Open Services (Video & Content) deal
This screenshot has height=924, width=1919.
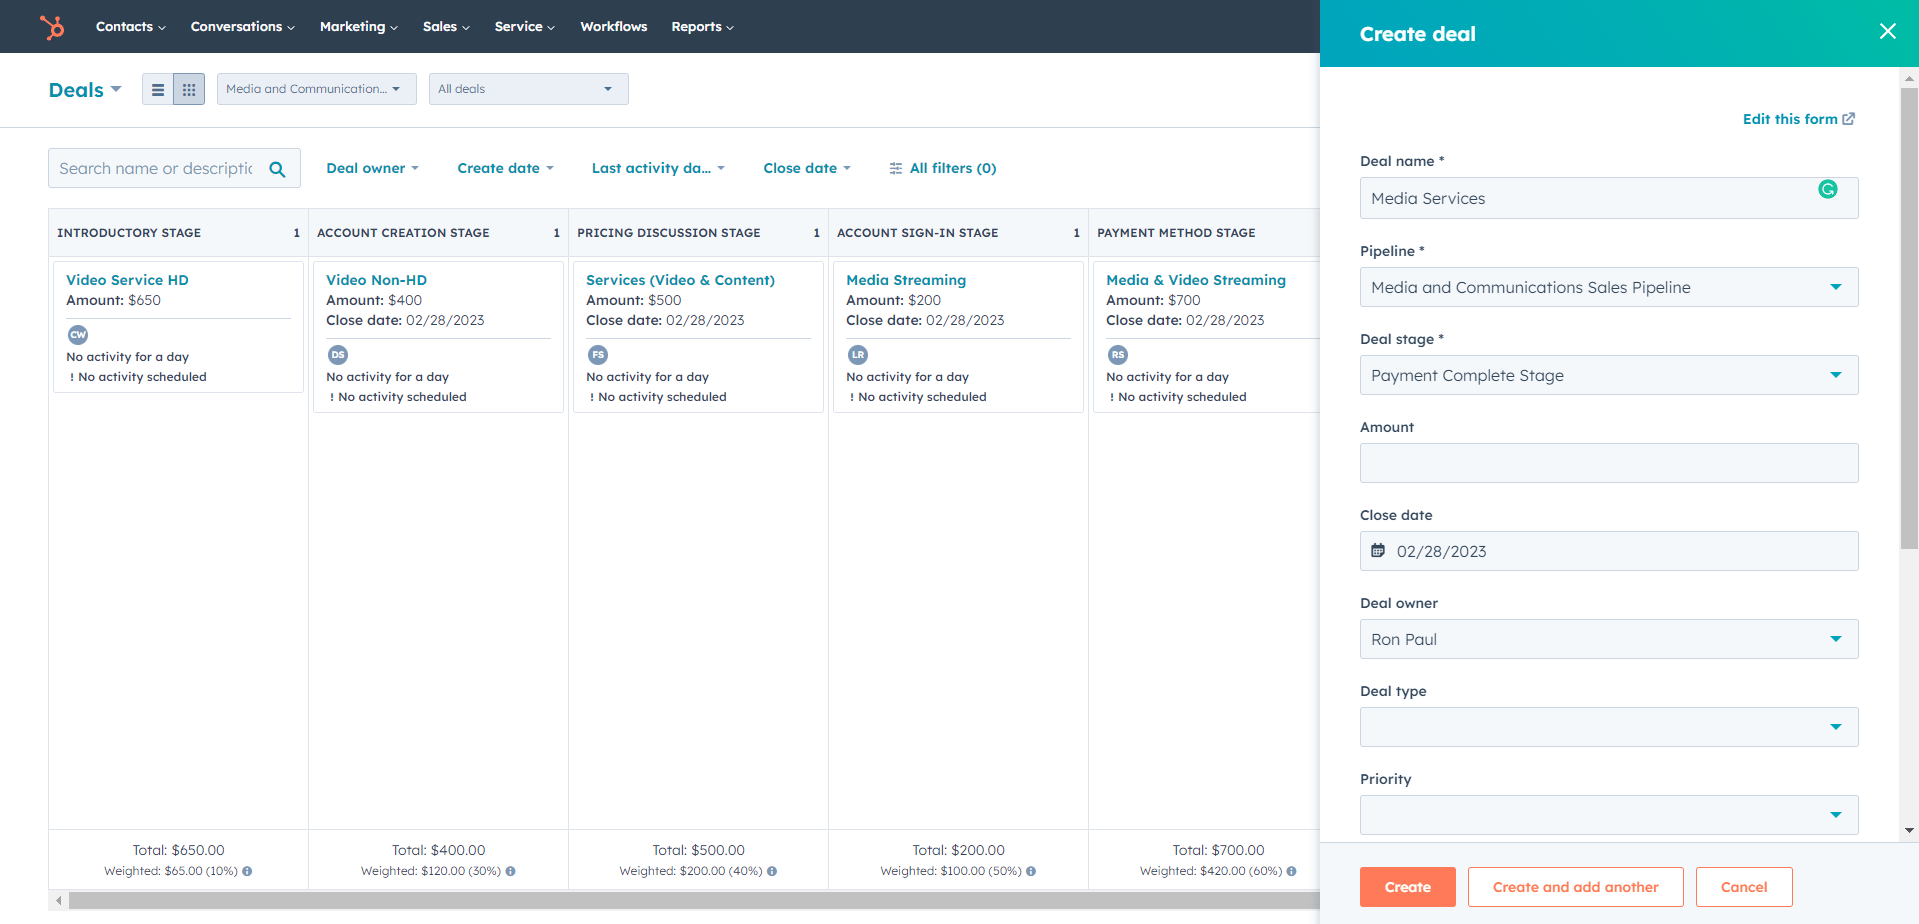click(680, 280)
